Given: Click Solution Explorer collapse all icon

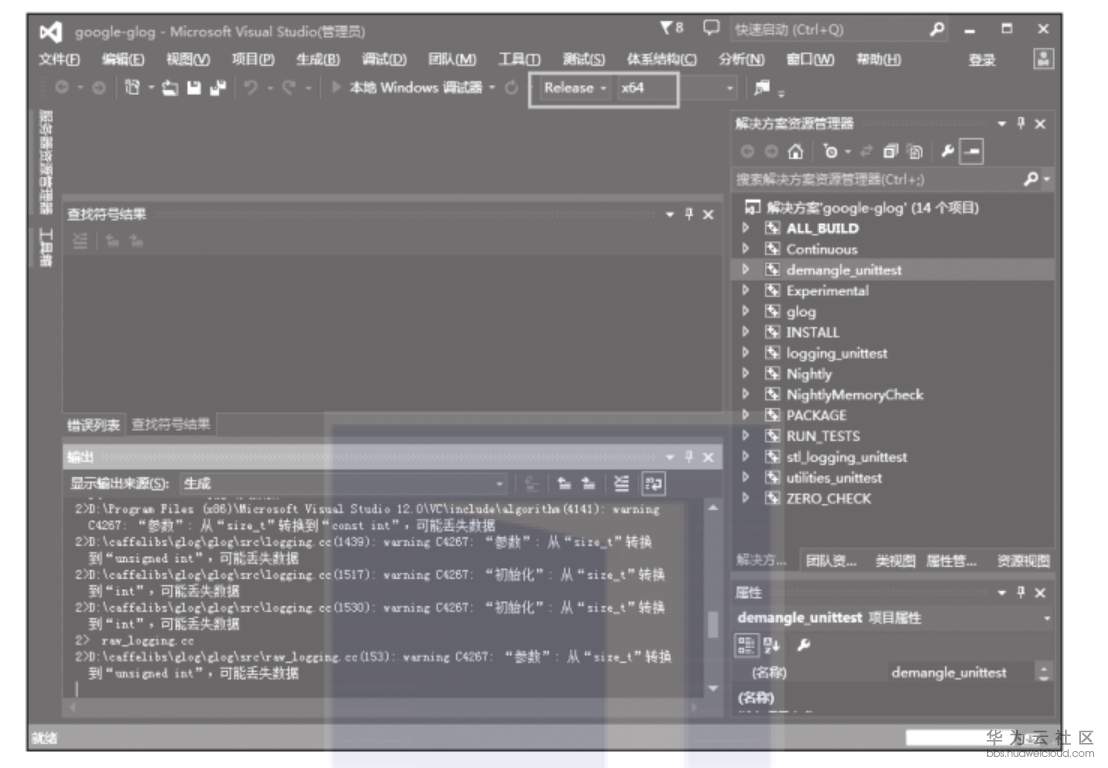Looking at the screenshot, I should coord(890,151).
